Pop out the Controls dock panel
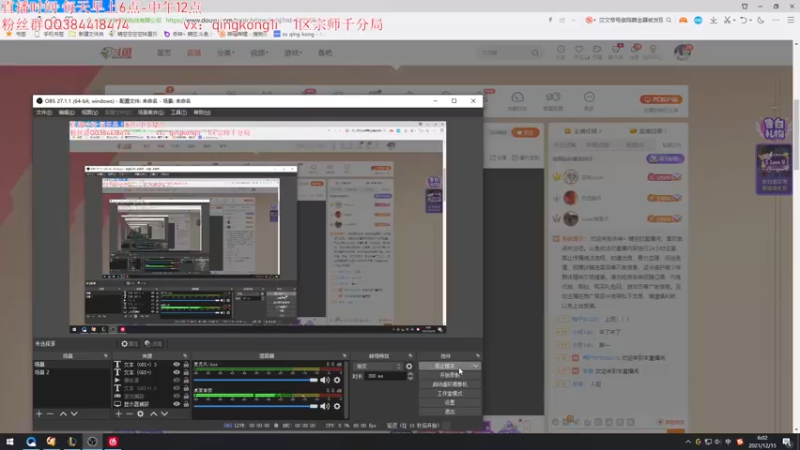Screen dimensions: 800x450 [x=478, y=356]
